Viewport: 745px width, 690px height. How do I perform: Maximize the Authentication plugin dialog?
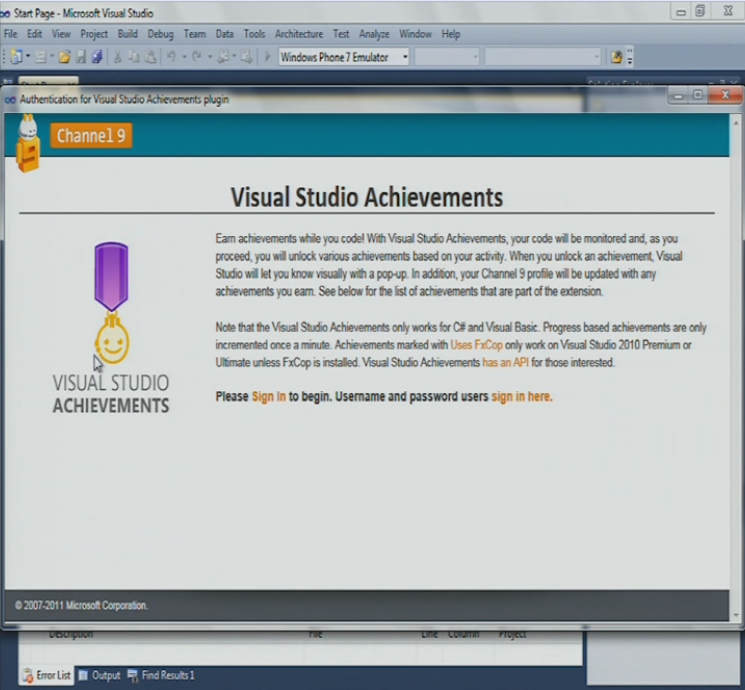[x=697, y=95]
